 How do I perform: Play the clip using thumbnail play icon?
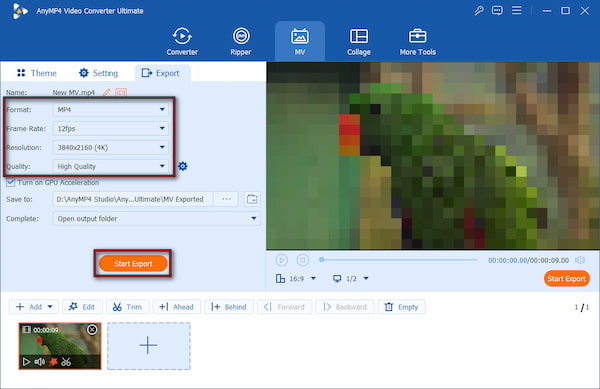(26, 361)
